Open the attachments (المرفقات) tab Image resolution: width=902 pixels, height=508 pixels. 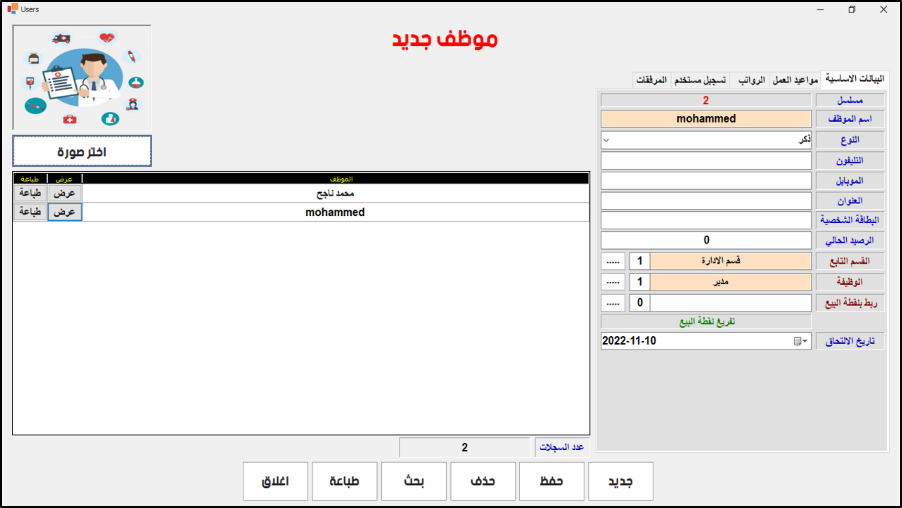click(x=651, y=79)
